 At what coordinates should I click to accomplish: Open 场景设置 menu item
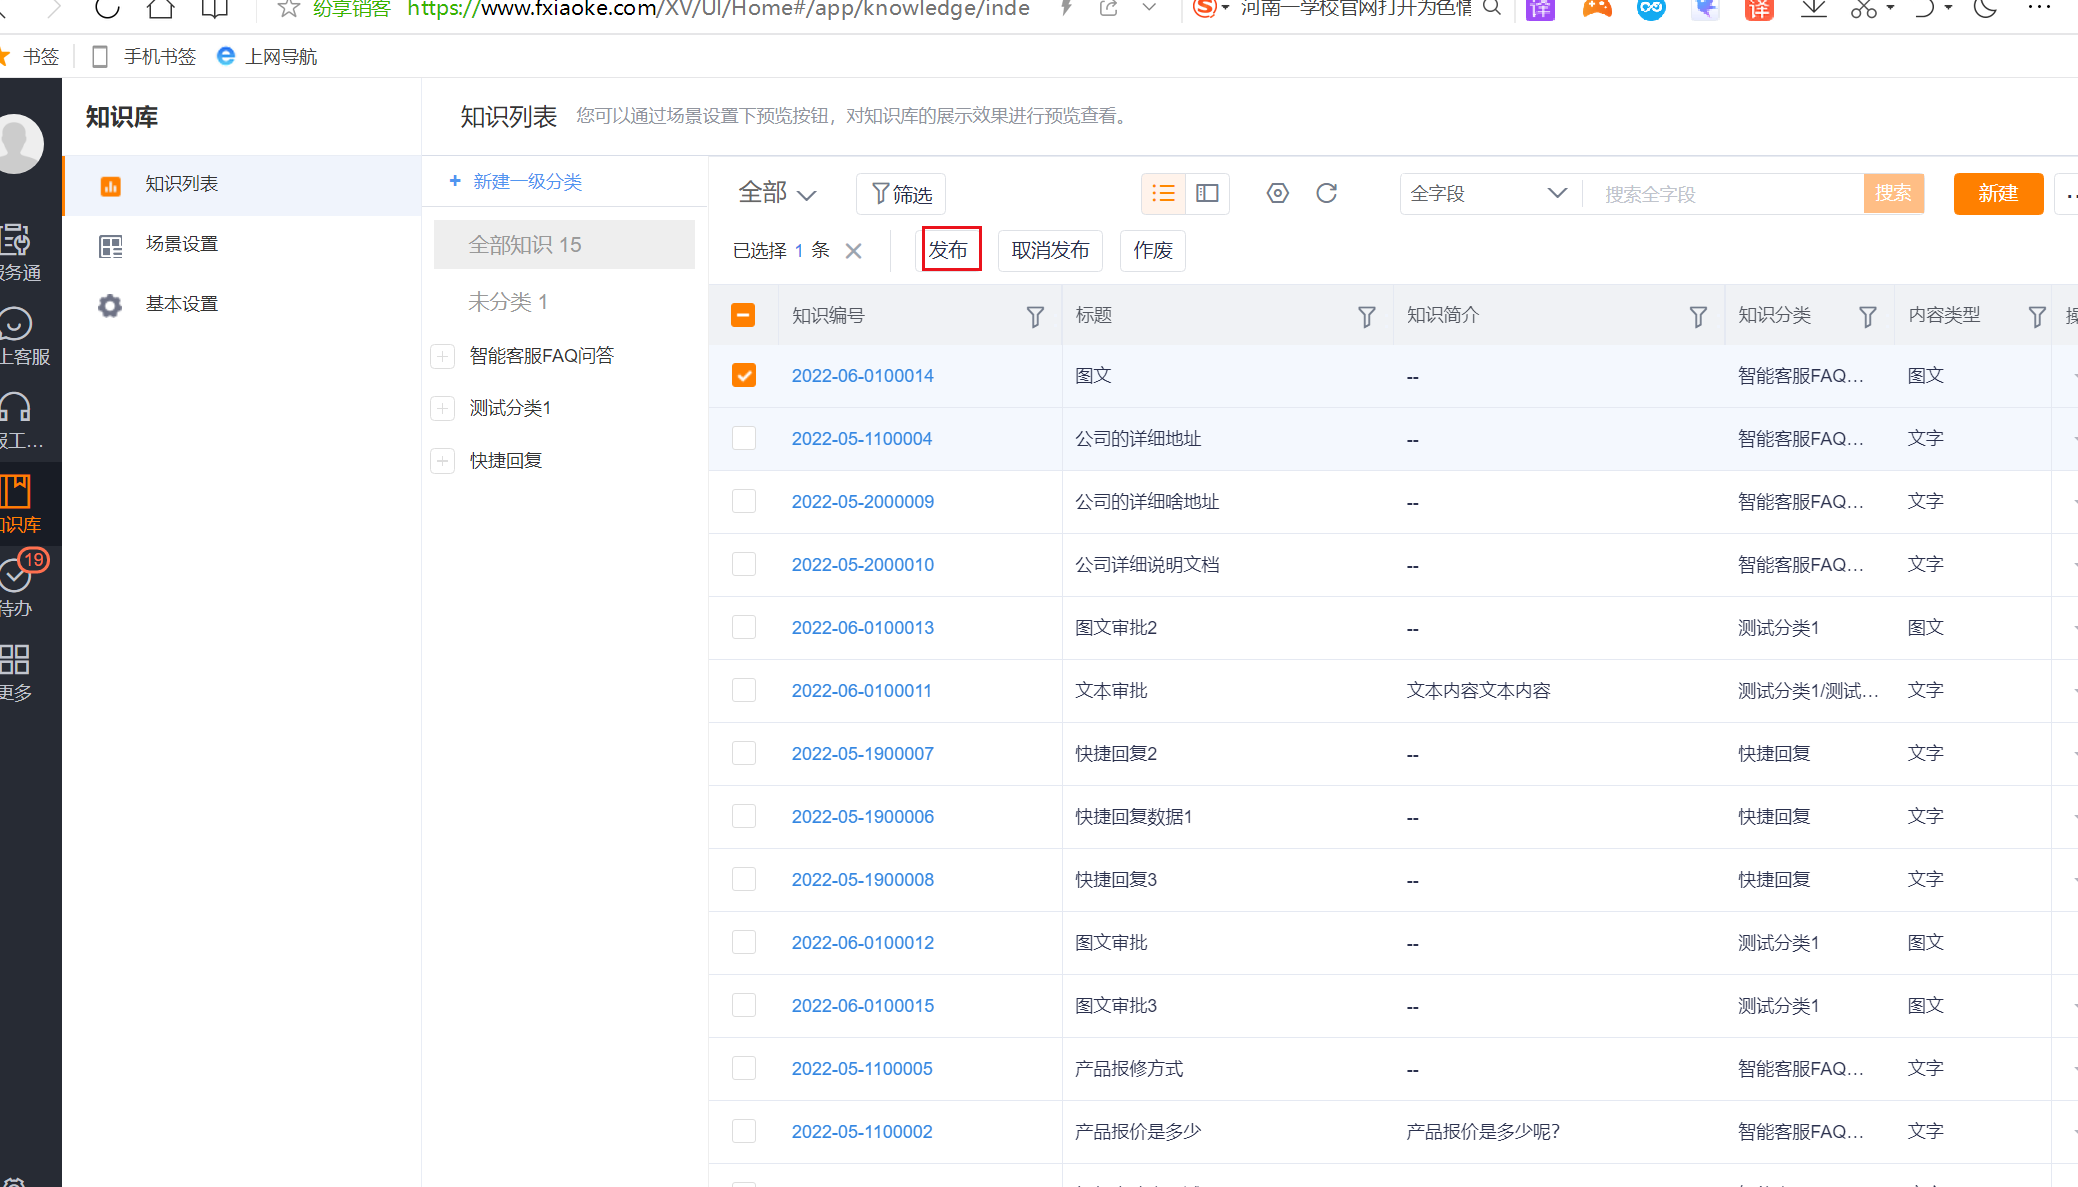(181, 244)
